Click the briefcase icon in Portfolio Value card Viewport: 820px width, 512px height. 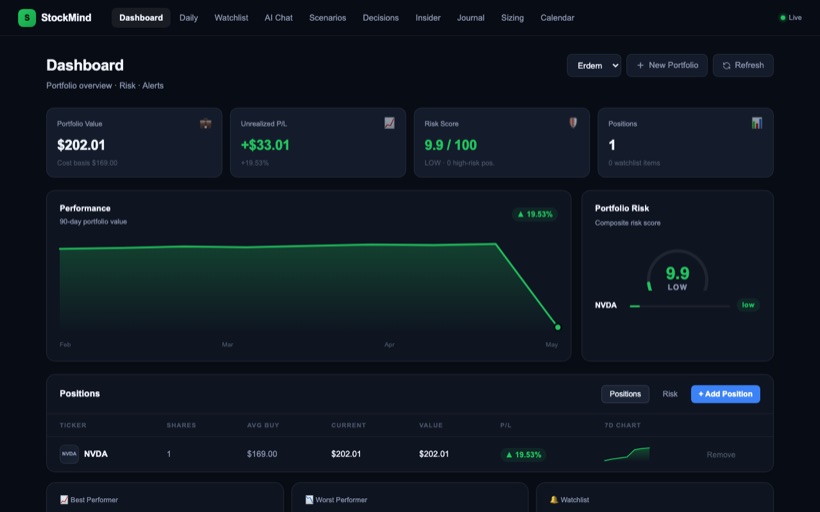tap(206, 123)
